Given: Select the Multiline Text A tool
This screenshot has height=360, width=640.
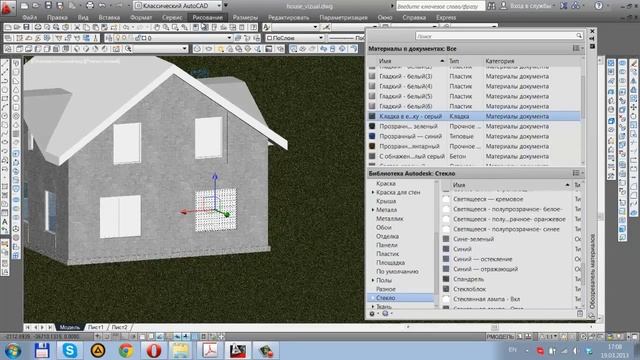Looking at the screenshot, I should [x=5, y=222].
